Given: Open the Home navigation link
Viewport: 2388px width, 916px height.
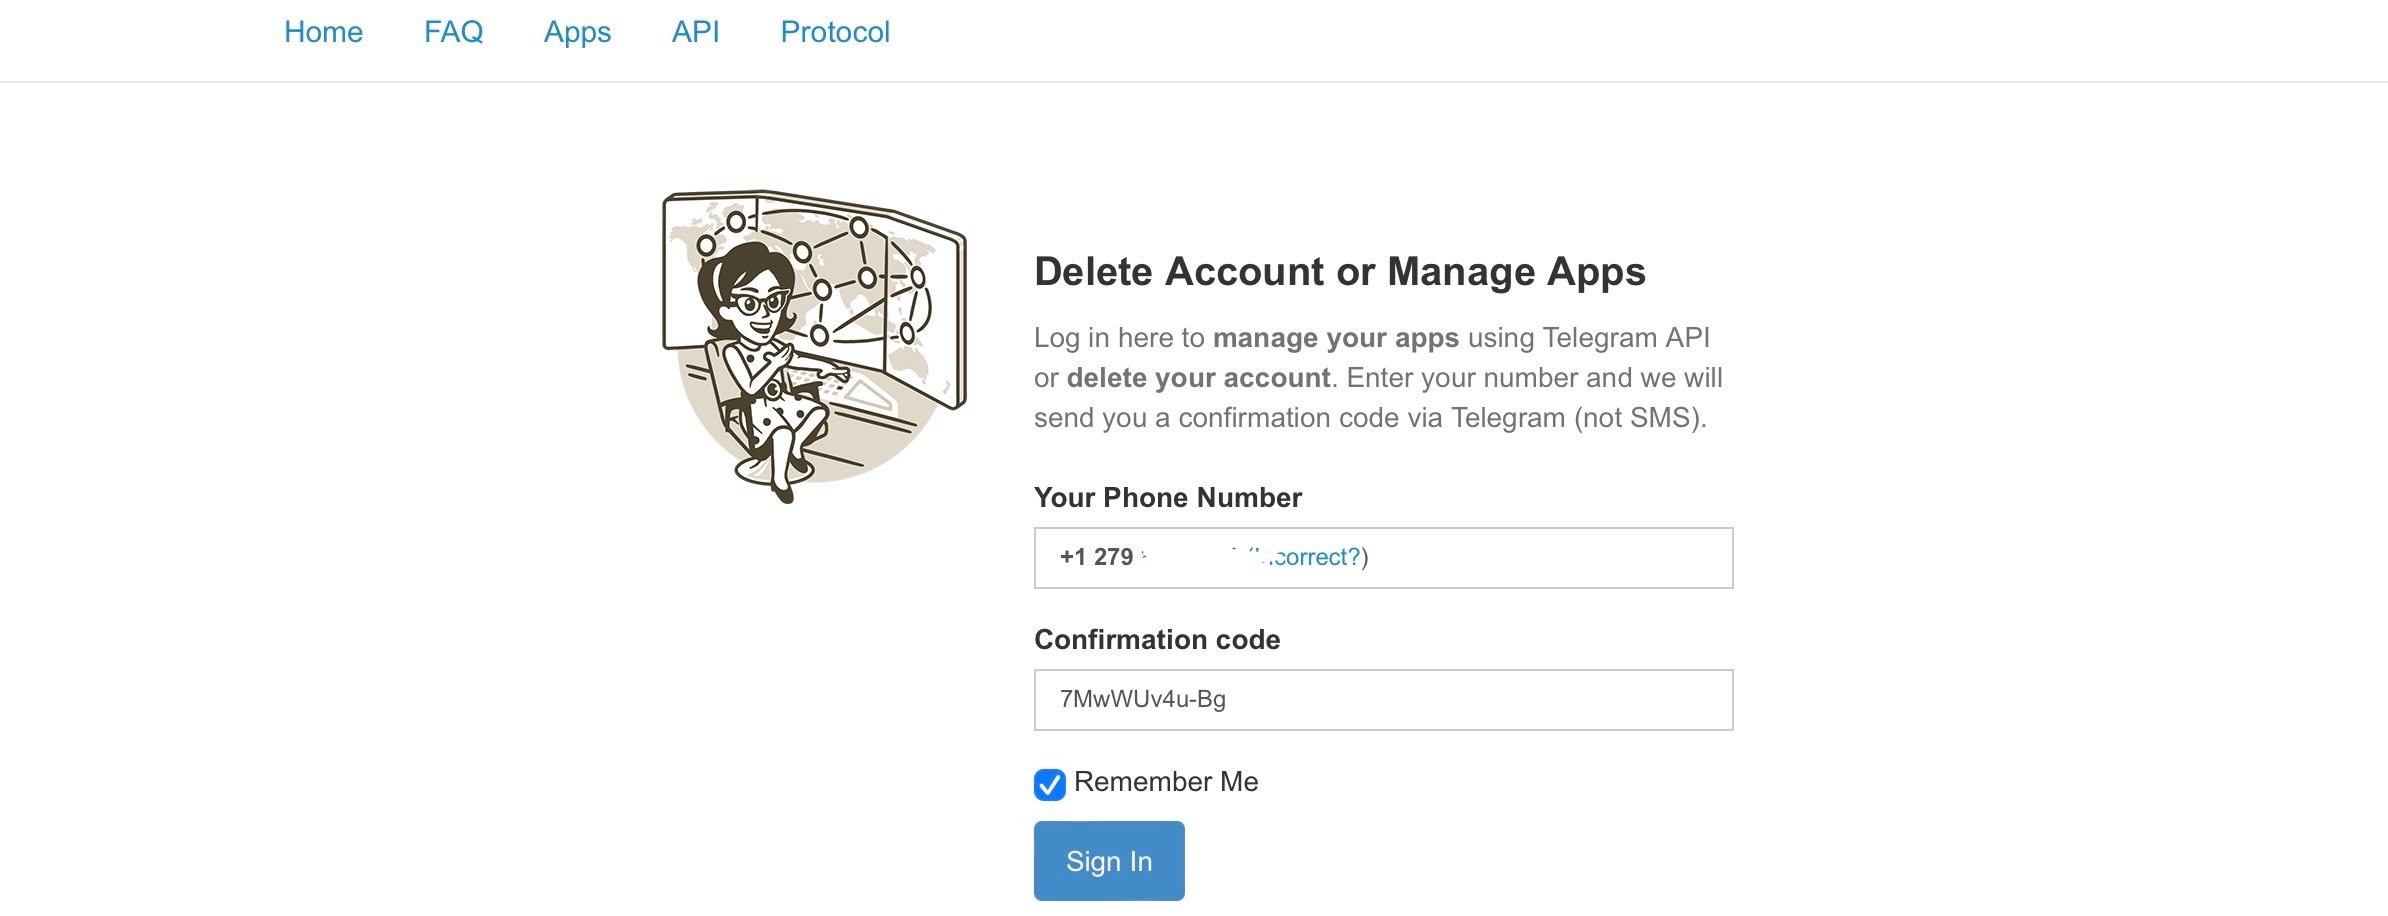Looking at the screenshot, I should coord(323,32).
